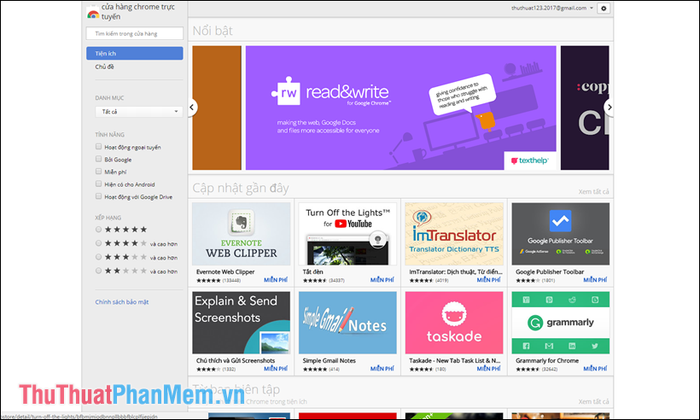Select two stars and up rating
The width and height of the screenshot is (700, 420).
click(x=99, y=270)
